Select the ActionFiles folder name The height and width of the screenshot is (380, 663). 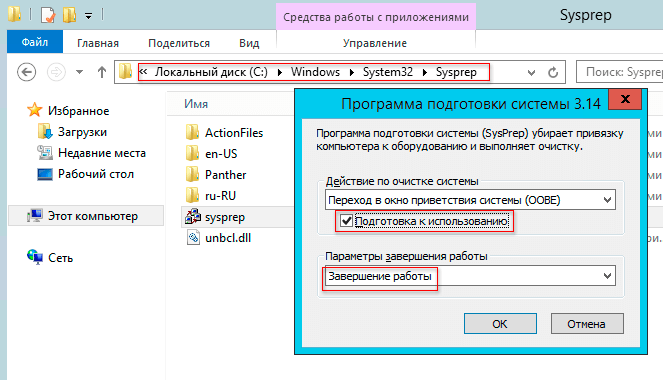tap(234, 133)
